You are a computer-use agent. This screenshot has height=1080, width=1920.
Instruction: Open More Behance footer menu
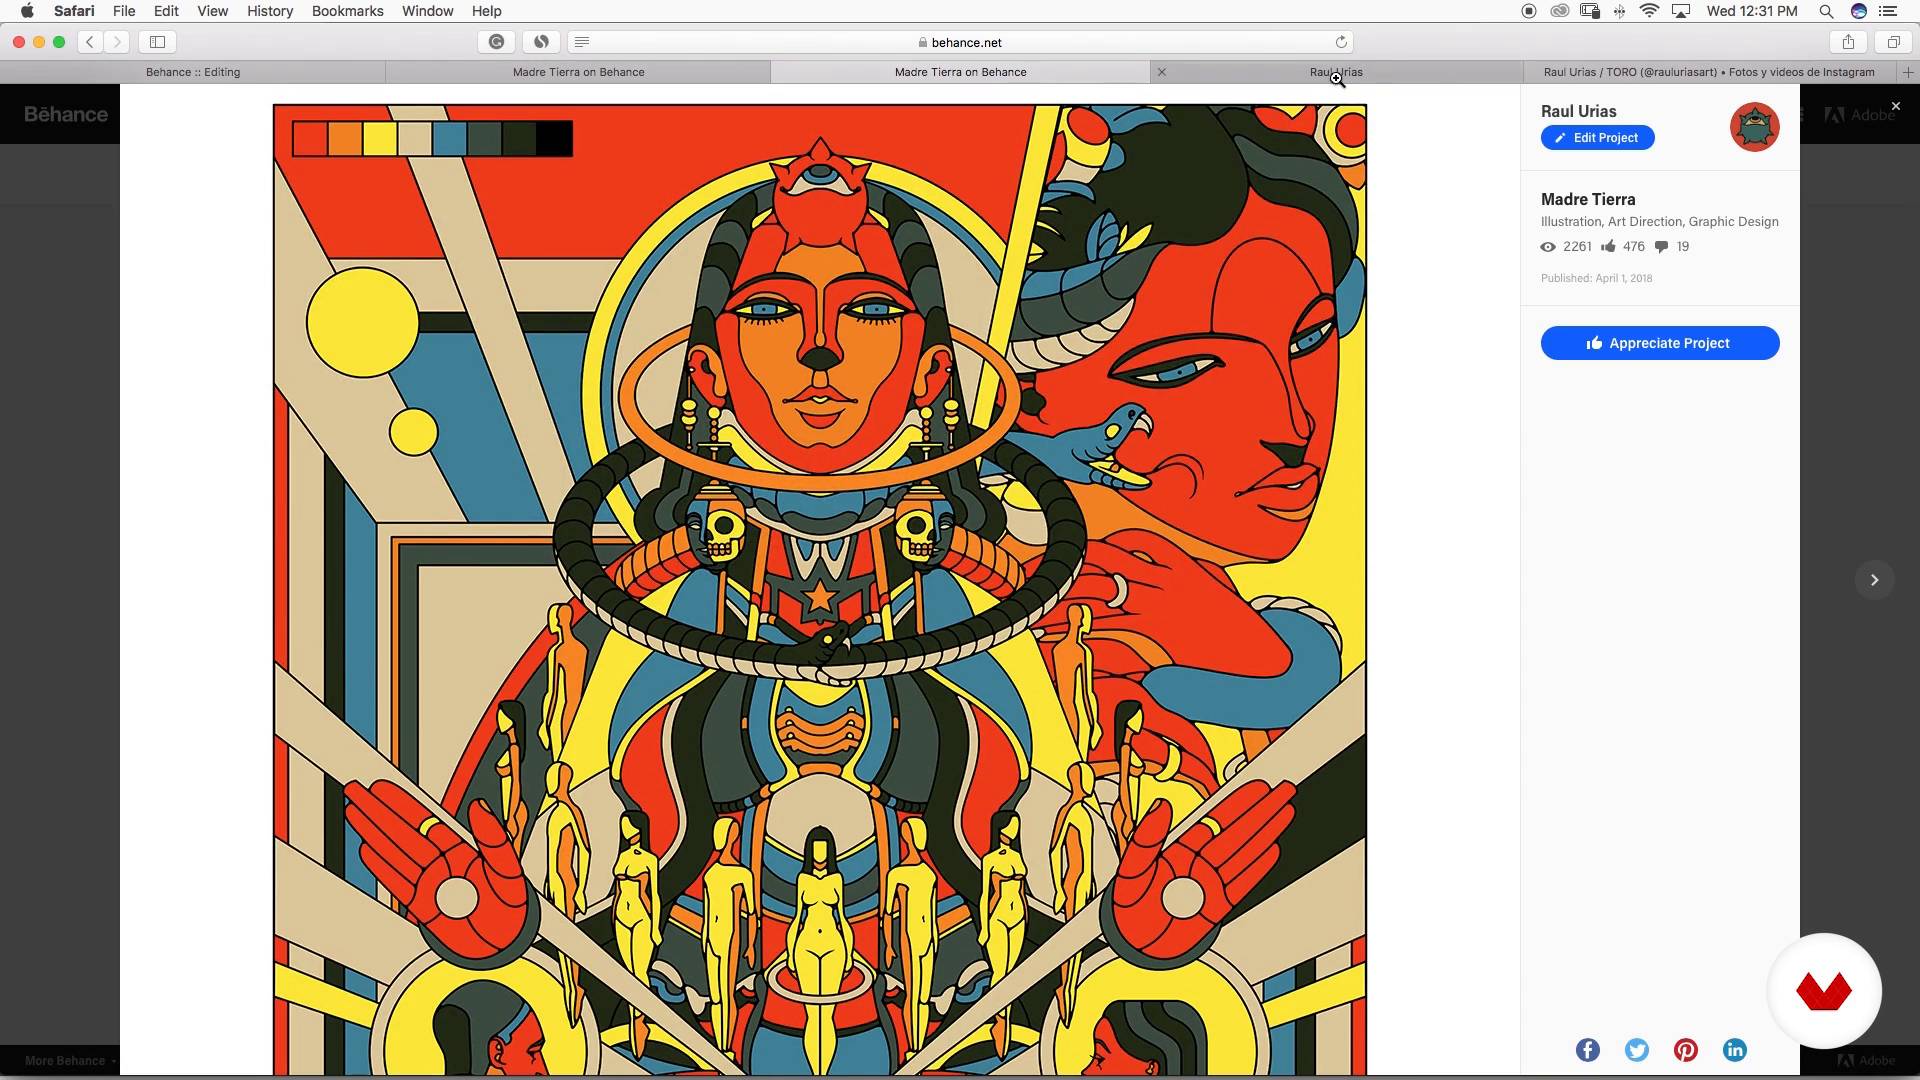69,1060
